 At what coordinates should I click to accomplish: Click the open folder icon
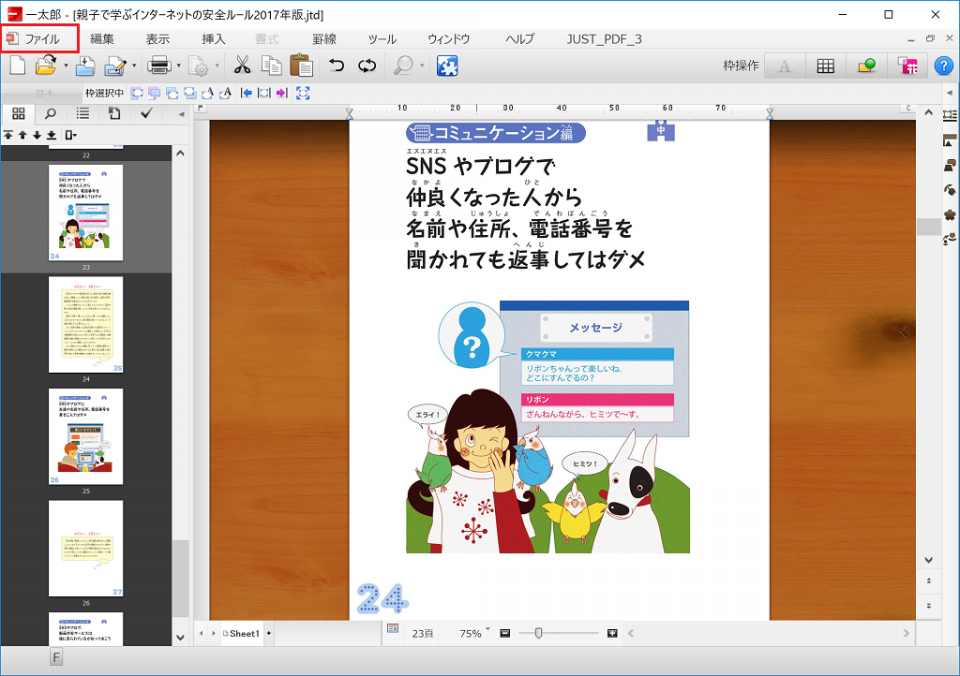click(46, 65)
